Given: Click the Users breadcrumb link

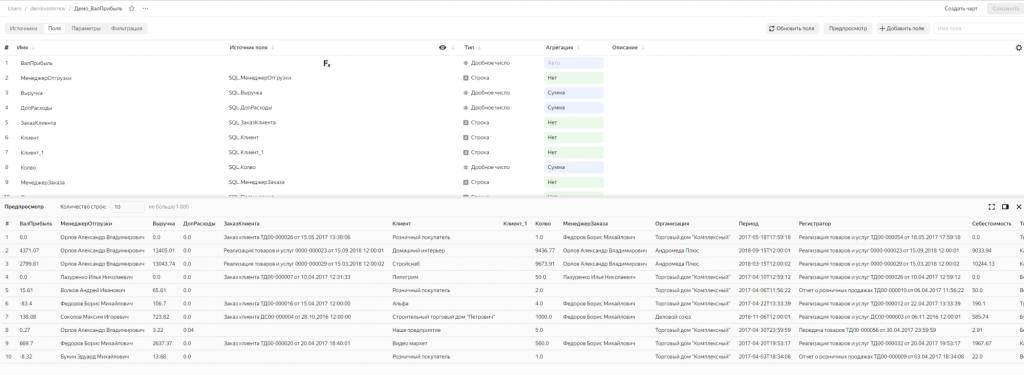Looking at the screenshot, I should (14, 8).
